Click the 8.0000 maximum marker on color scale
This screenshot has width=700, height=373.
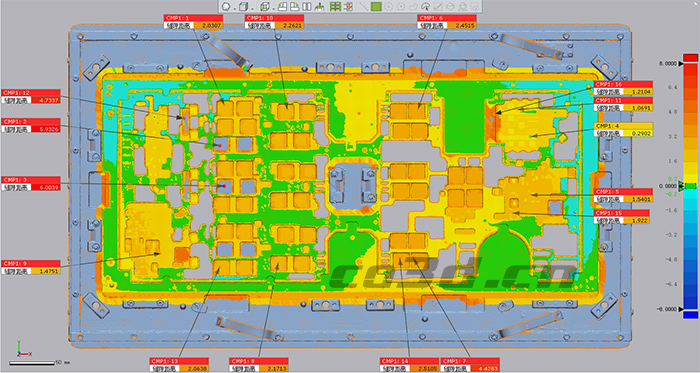pos(671,64)
